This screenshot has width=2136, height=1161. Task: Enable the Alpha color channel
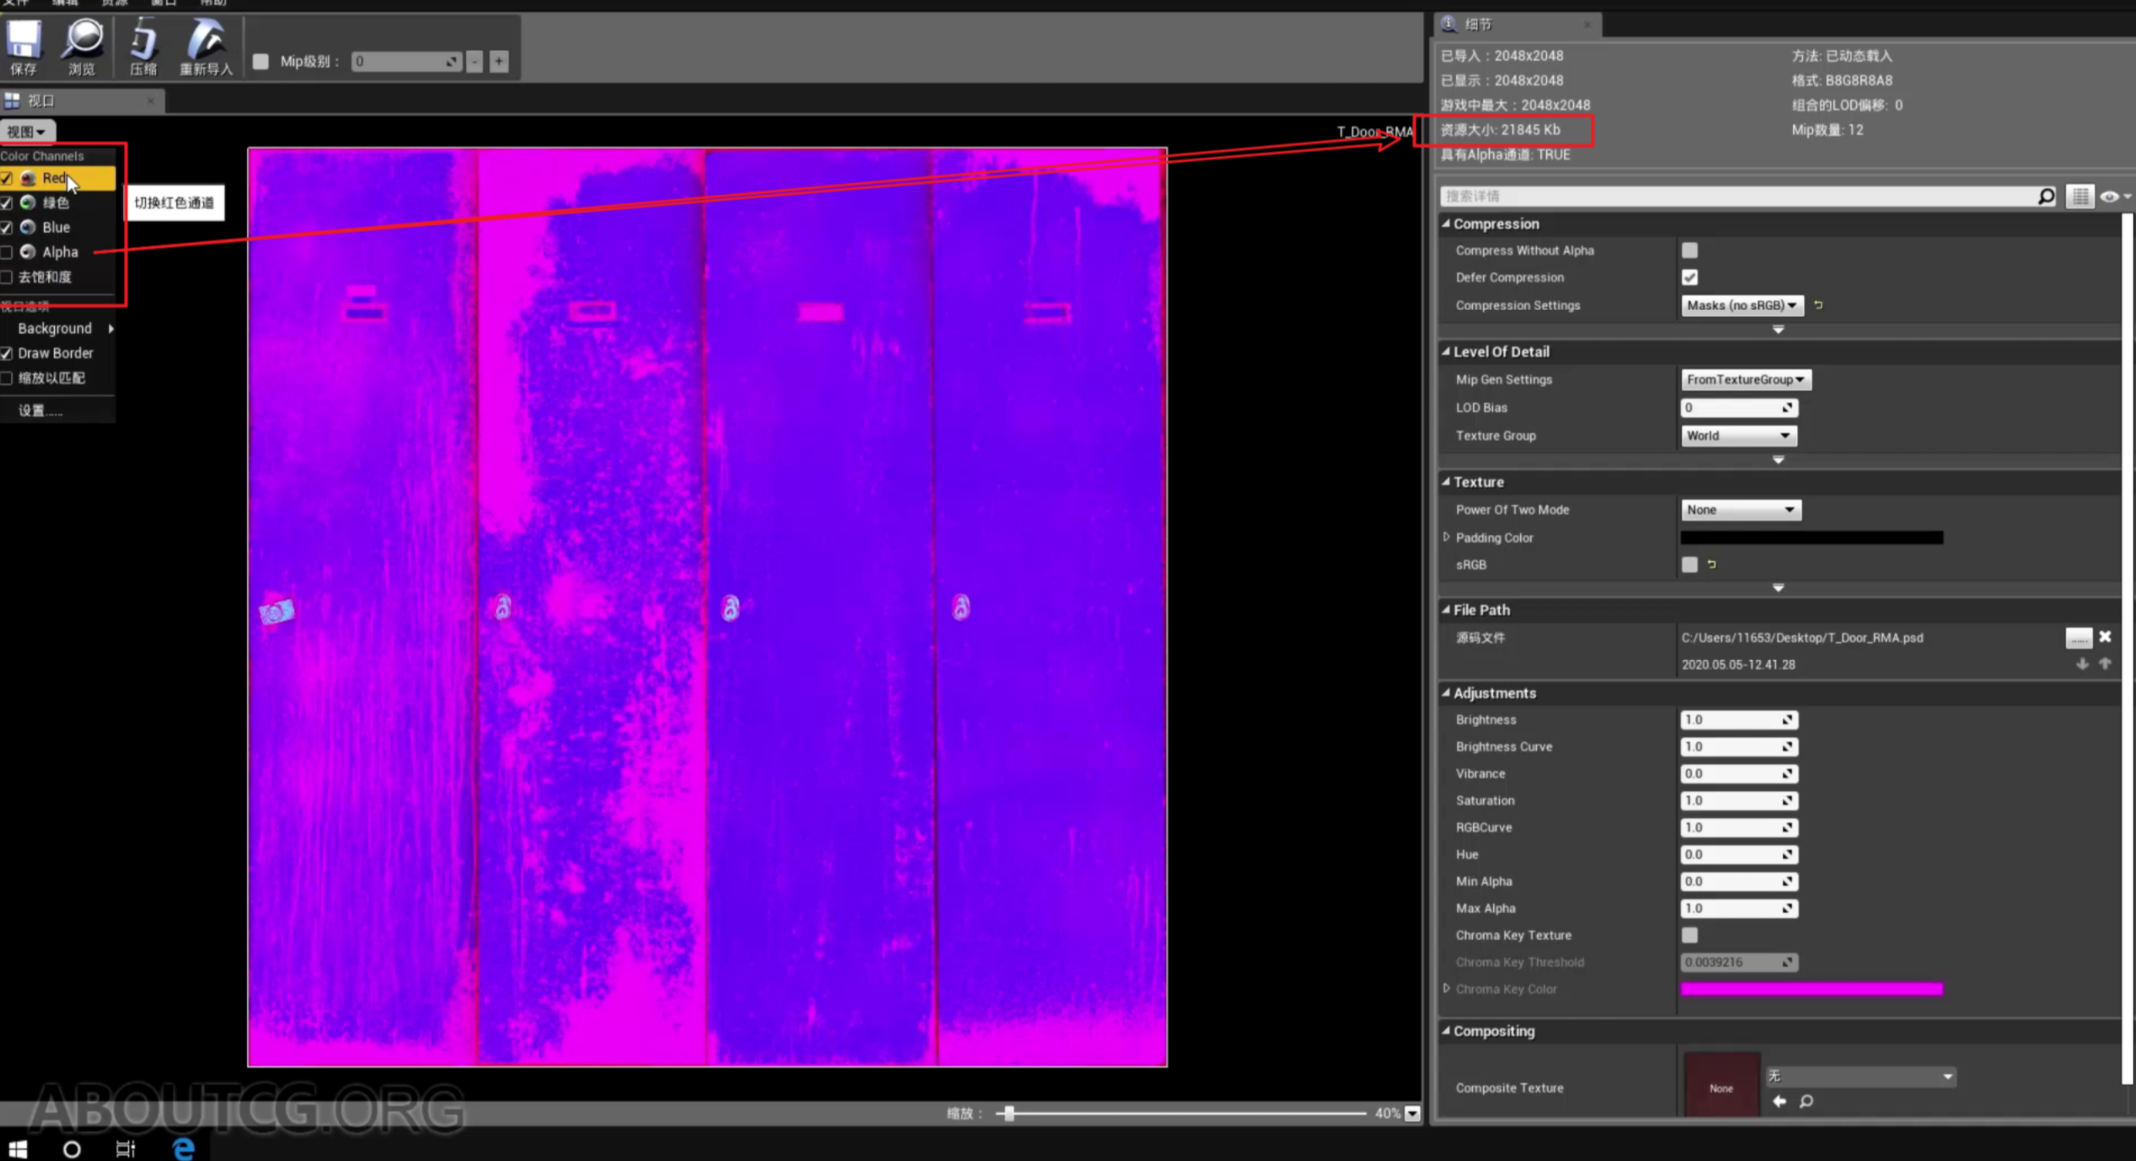click(x=8, y=252)
